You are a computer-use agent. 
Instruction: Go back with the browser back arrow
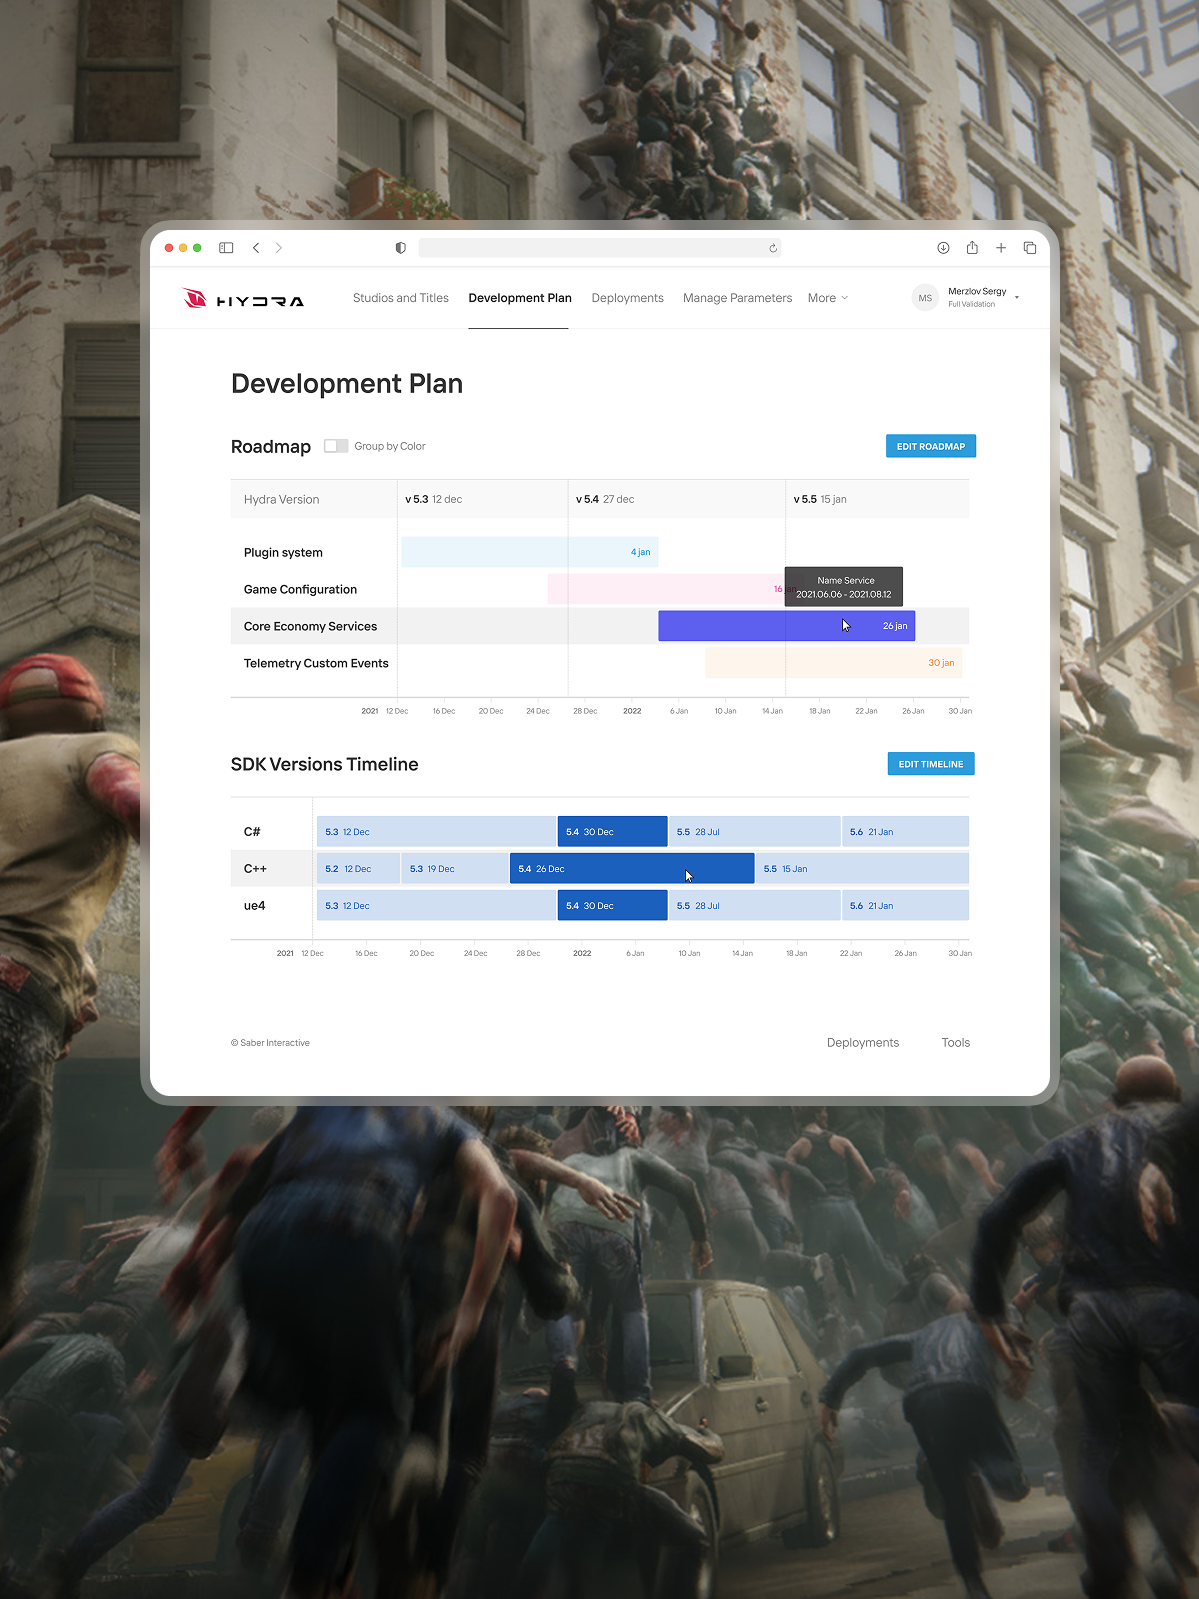pyautogui.click(x=256, y=248)
